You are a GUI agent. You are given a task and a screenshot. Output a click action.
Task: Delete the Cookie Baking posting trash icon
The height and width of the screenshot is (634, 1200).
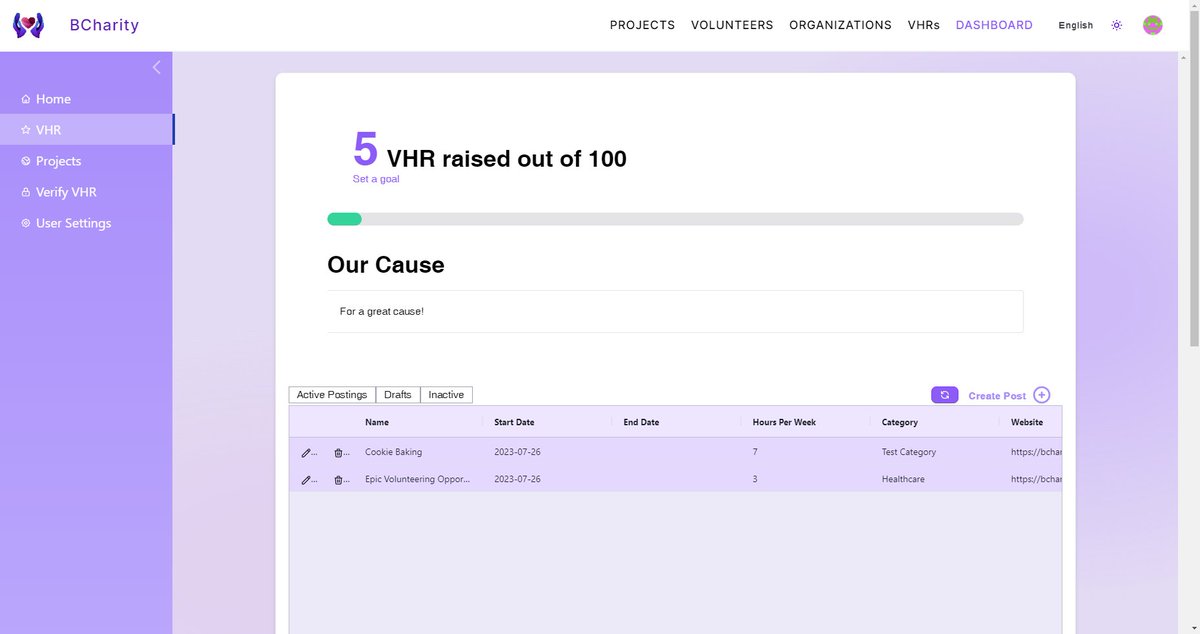coord(338,453)
